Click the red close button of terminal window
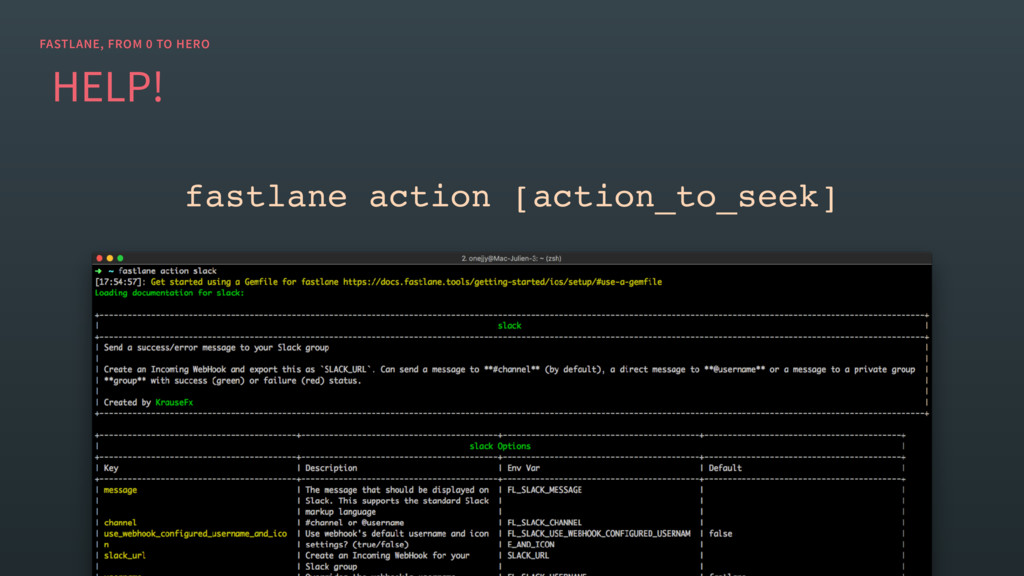This screenshot has width=1024, height=576. 99,259
